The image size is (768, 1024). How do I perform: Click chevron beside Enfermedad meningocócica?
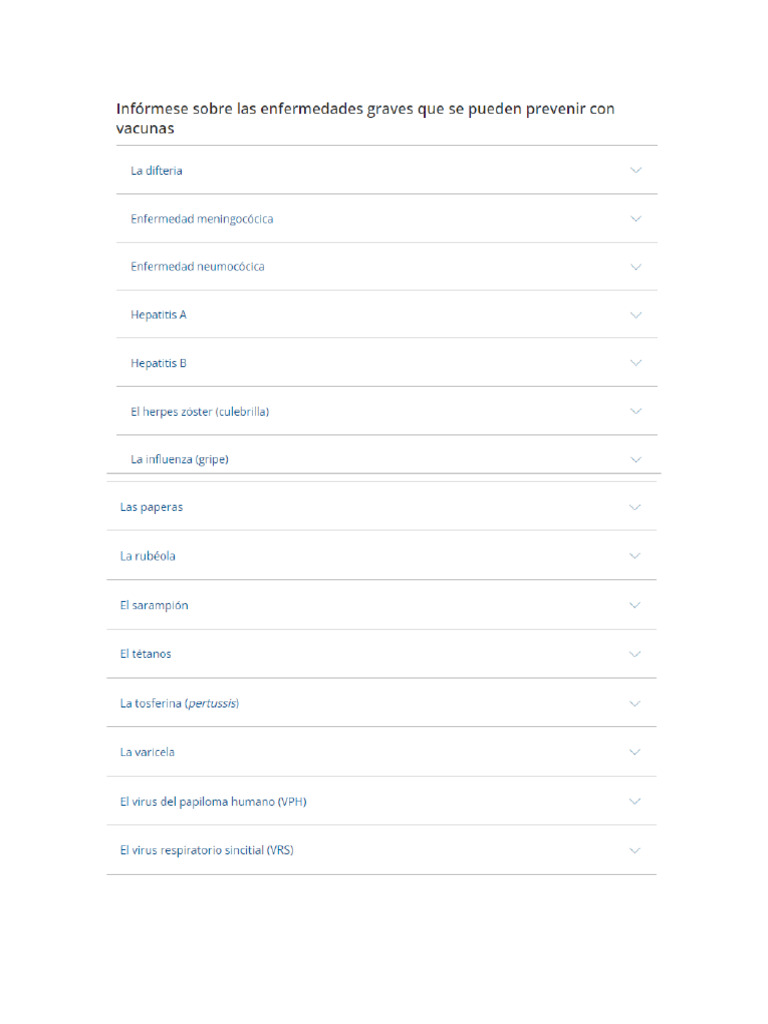pyautogui.click(x=635, y=218)
